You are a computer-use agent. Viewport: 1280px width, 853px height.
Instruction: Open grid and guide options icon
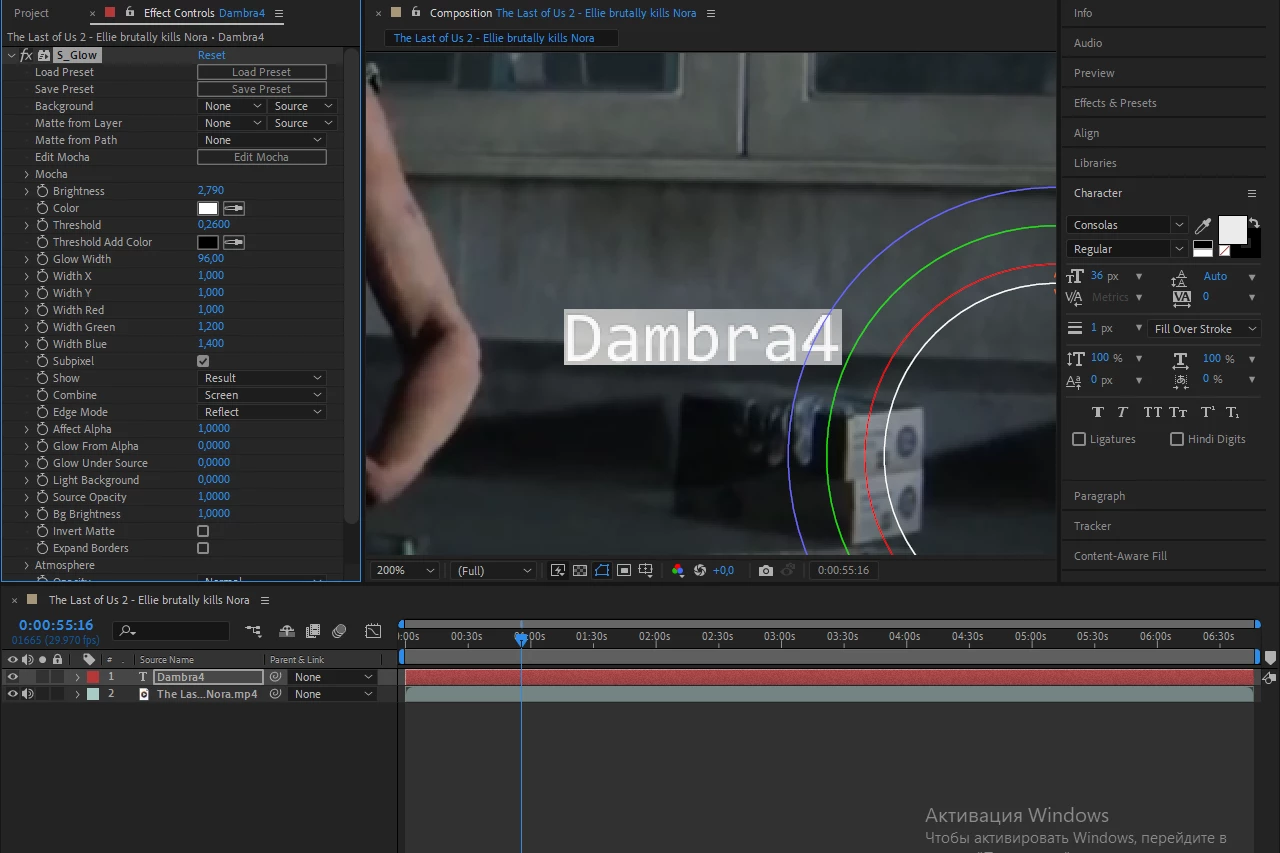646,570
